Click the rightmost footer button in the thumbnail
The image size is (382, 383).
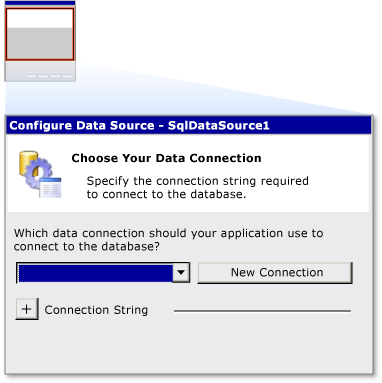pos(68,76)
